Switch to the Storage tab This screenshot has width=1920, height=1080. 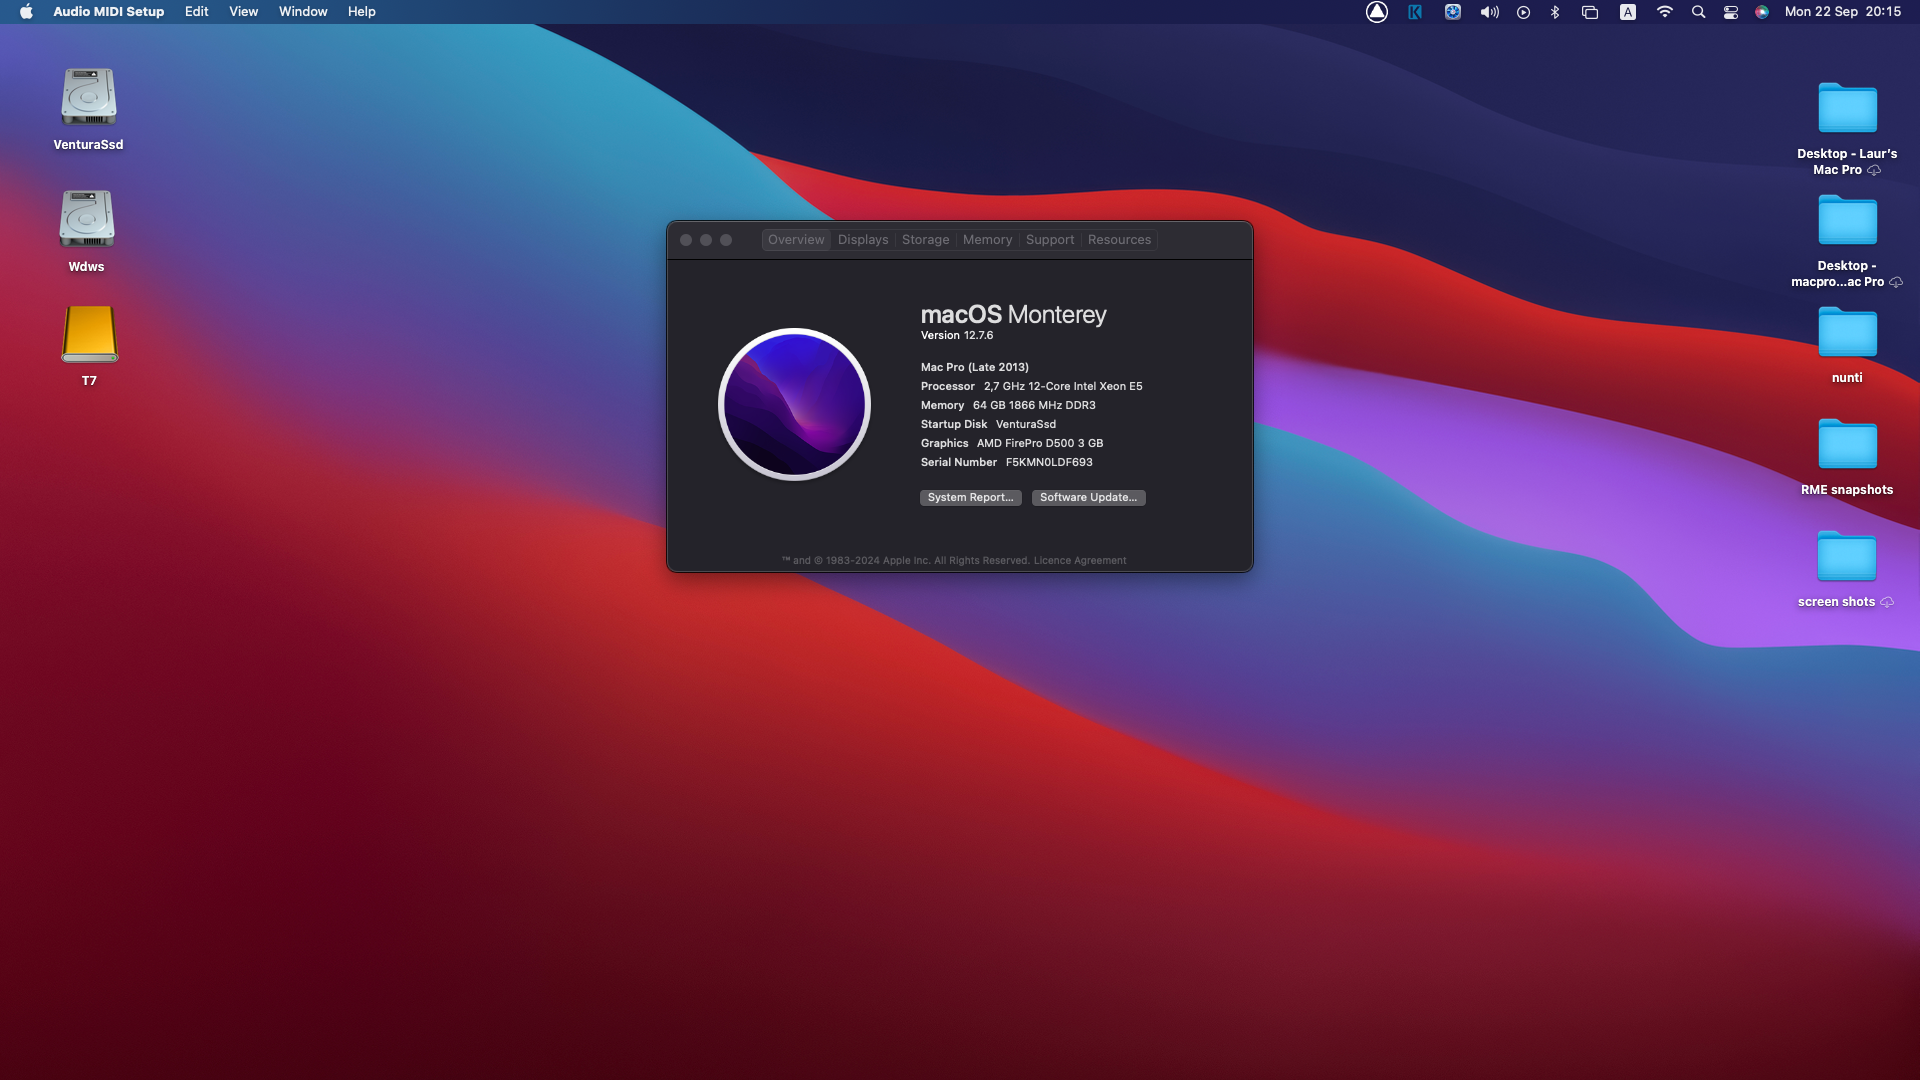pos(925,240)
